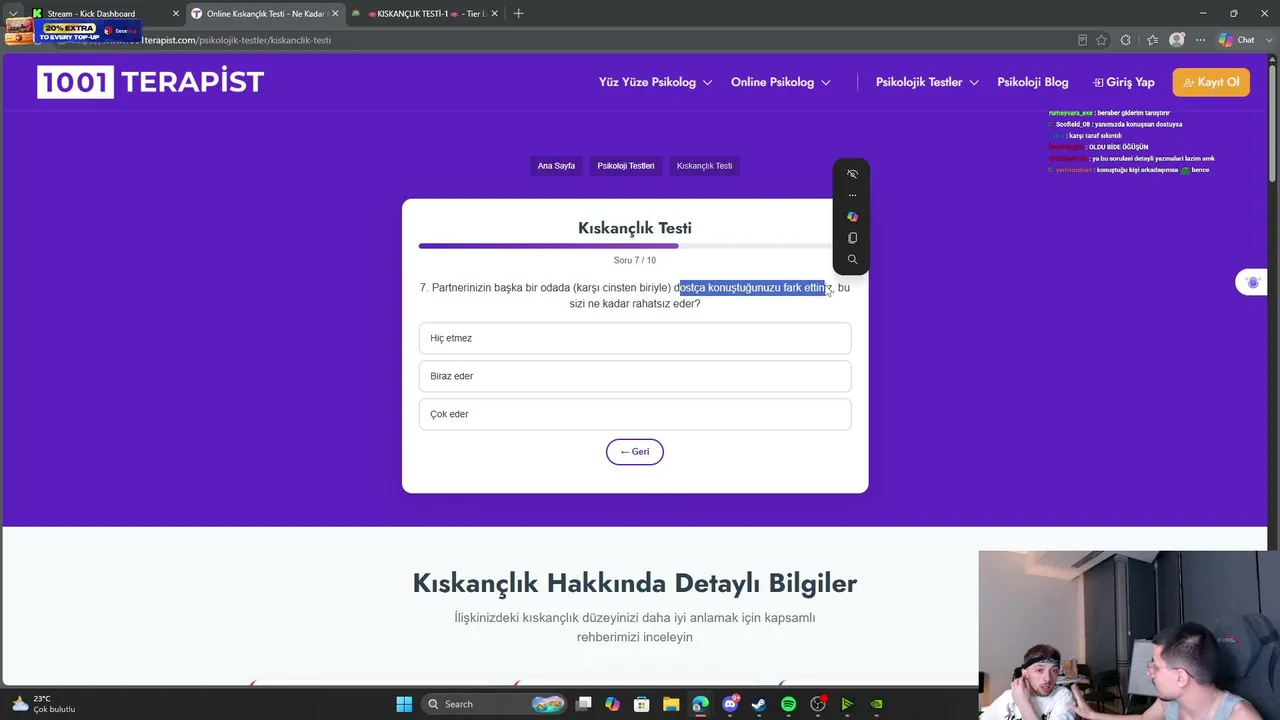Open more options in selection mini toolbar
The height and width of the screenshot is (720, 1280).
(852, 195)
